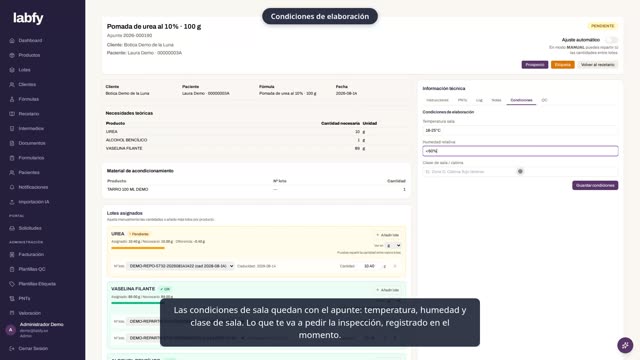Click the Cliente Botica Demo de la Luna value
640x360 pixels.
pos(127,93)
